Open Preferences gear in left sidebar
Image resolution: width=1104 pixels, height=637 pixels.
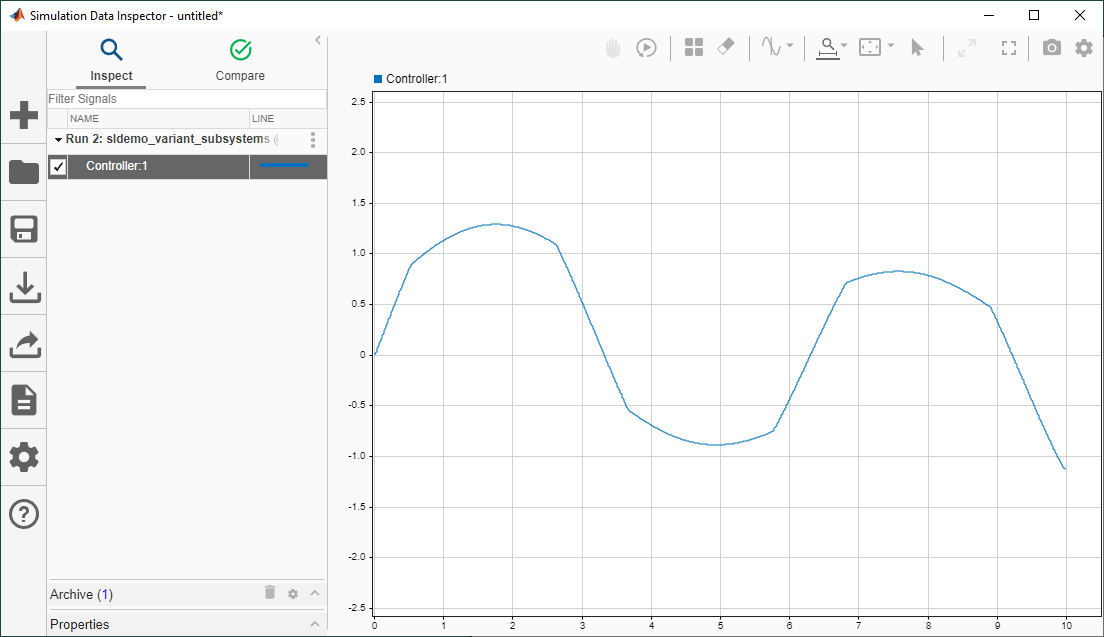[x=23, y=457]
